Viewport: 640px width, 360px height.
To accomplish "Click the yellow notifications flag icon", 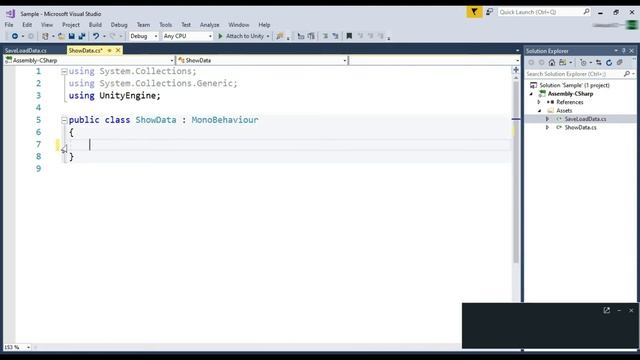I will [x=474, y=12].
